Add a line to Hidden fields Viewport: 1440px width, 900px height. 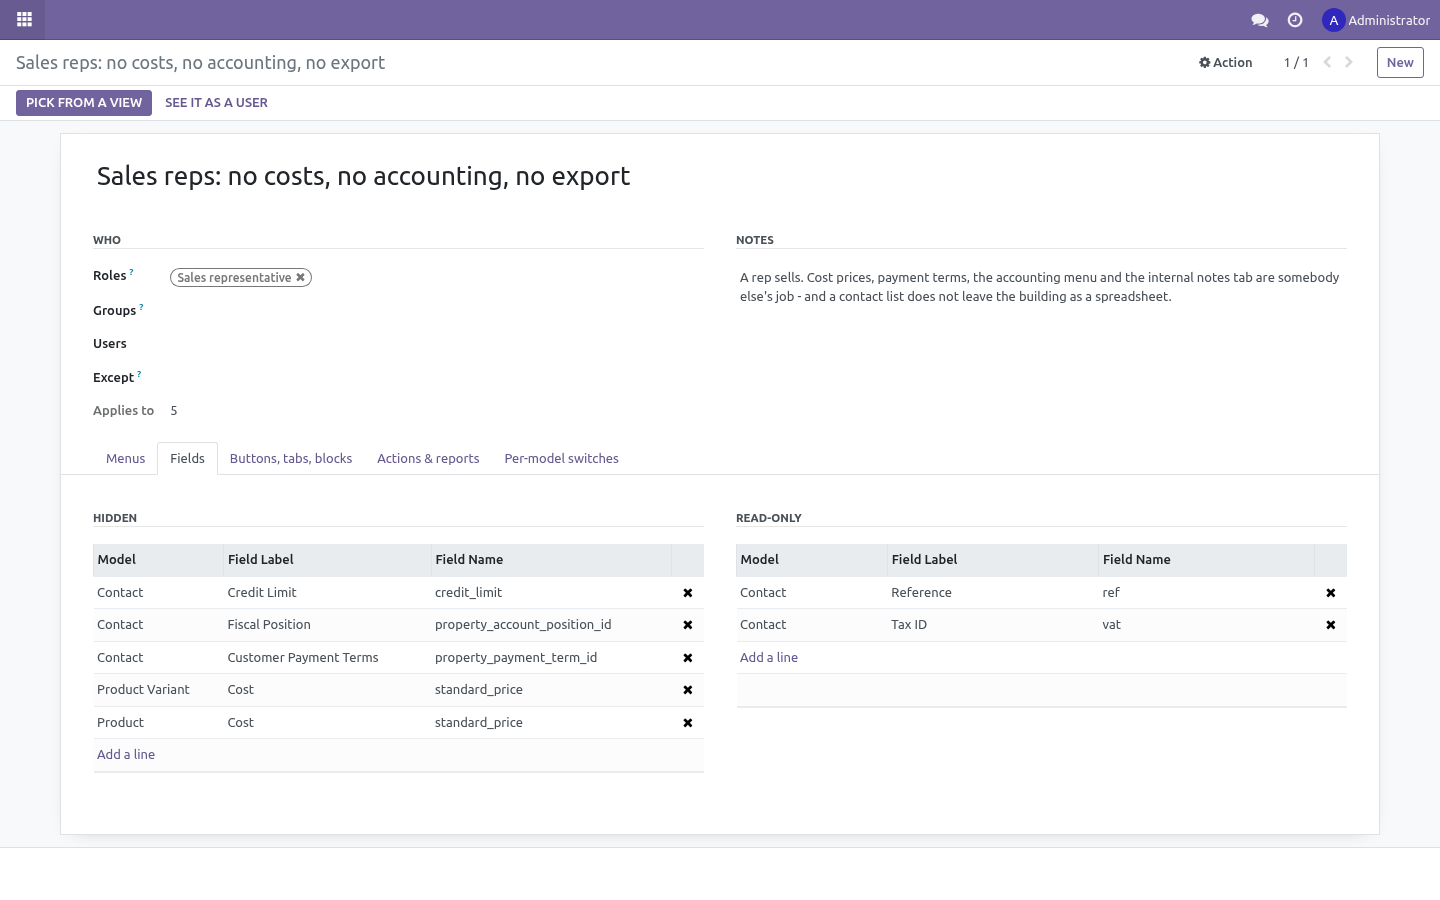[x=126, y=755]
